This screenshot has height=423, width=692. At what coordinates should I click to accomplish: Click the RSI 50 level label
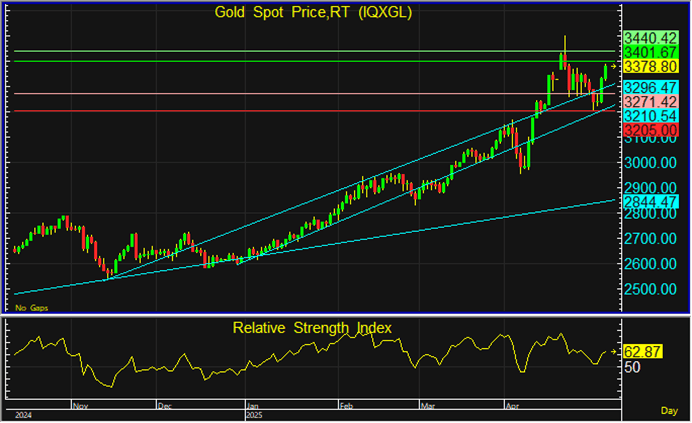633,368
